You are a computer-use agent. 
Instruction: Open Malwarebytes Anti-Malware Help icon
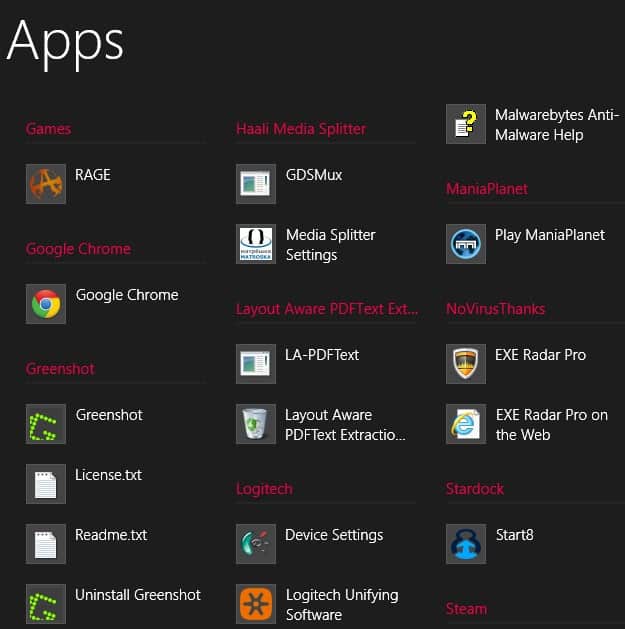[466, 124]
